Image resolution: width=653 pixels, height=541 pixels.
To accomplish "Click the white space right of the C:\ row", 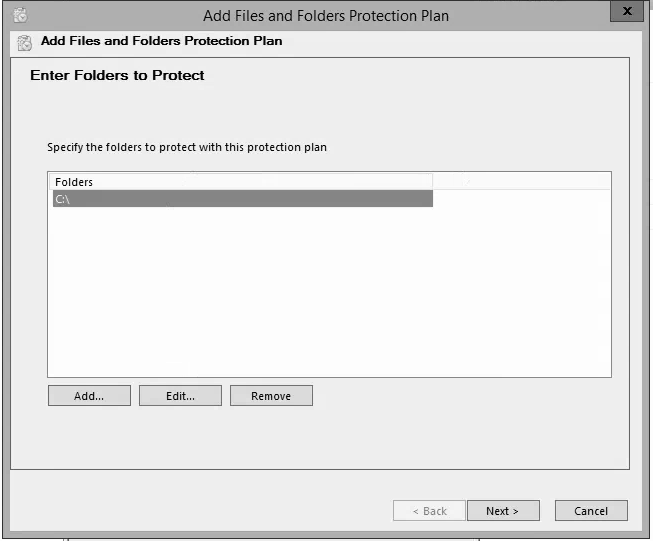I will click(522, 199).
